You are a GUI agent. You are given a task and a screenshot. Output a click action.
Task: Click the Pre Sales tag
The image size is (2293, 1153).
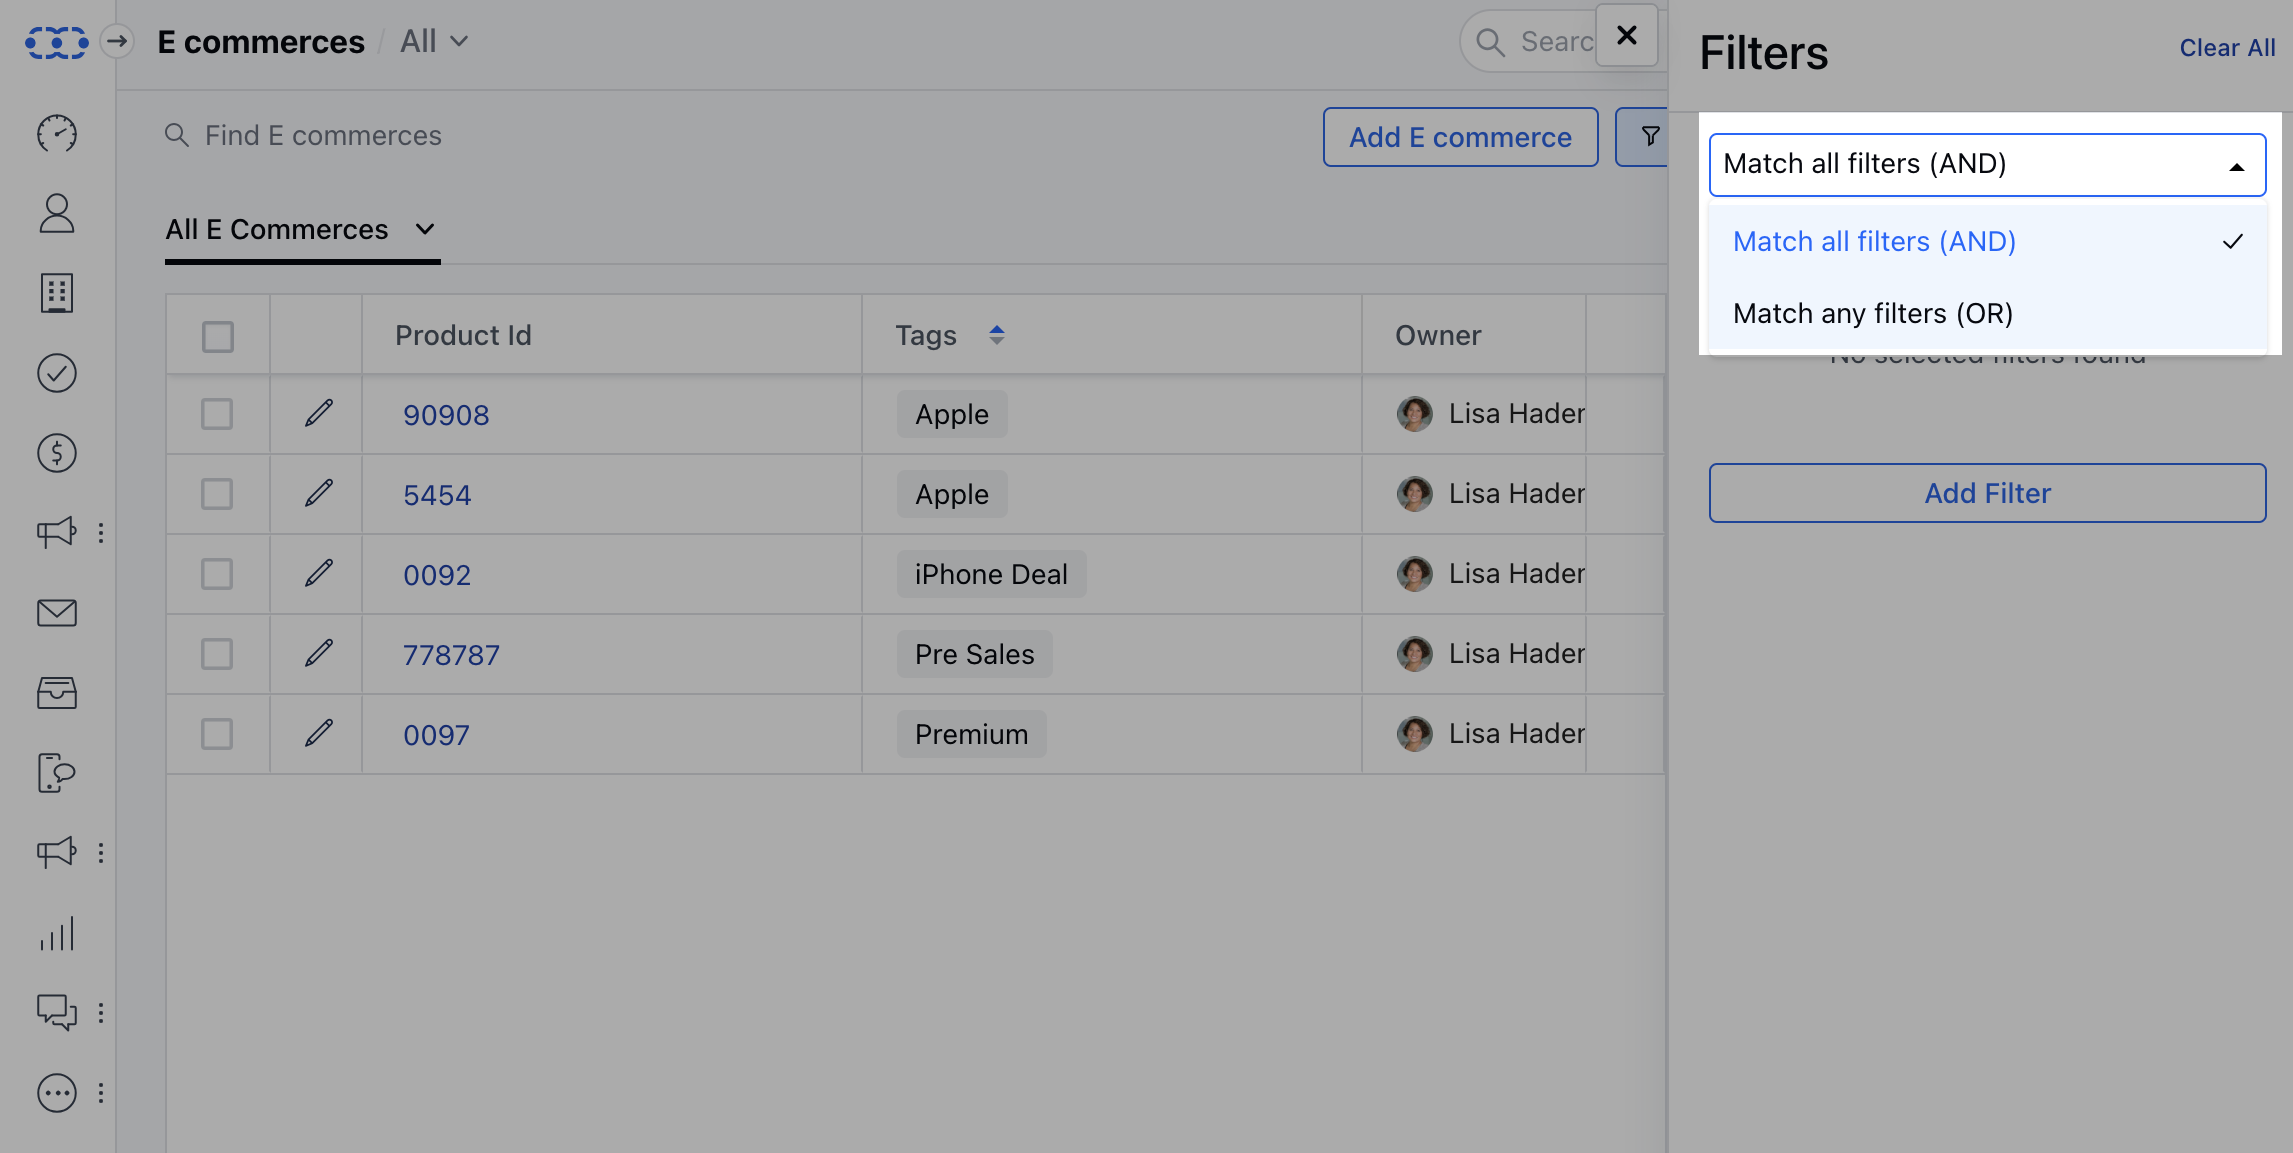click(x=974, y=654)
